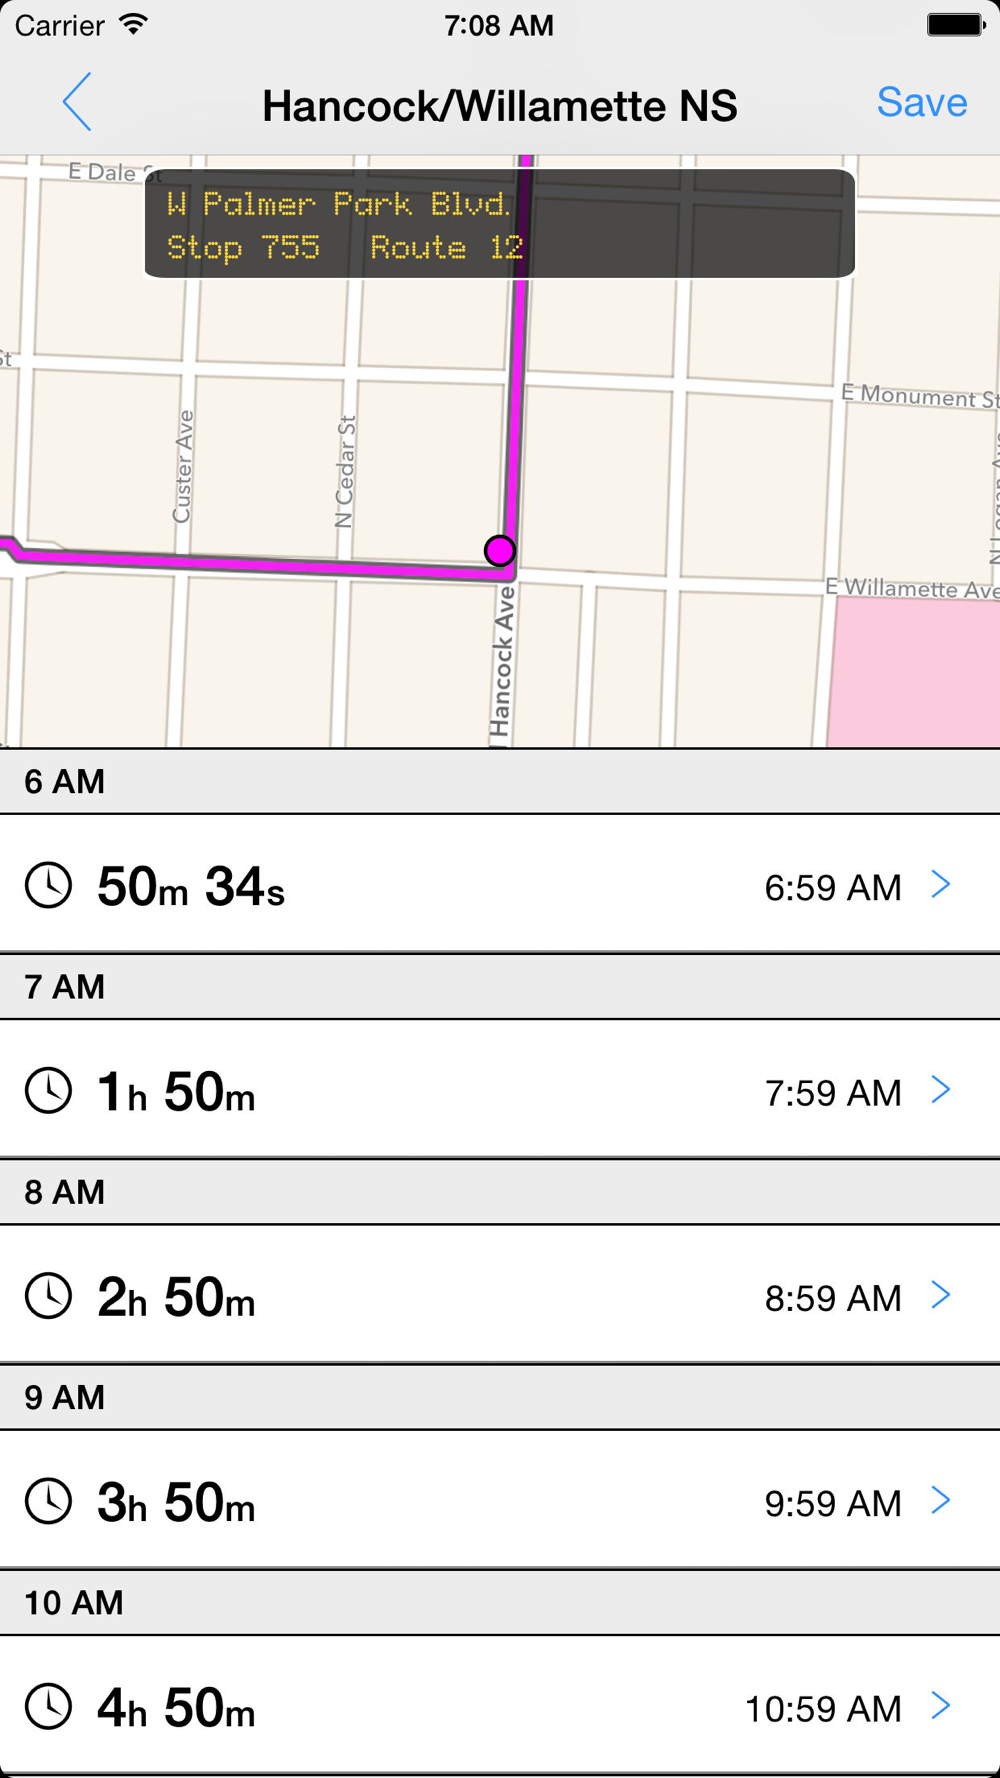Image resolution: width=1000 pixels, height=1778 pixels.
Task: Tap clock icon beside 1h 50m
Action: pyautogui.click(x=48, y=1090)
